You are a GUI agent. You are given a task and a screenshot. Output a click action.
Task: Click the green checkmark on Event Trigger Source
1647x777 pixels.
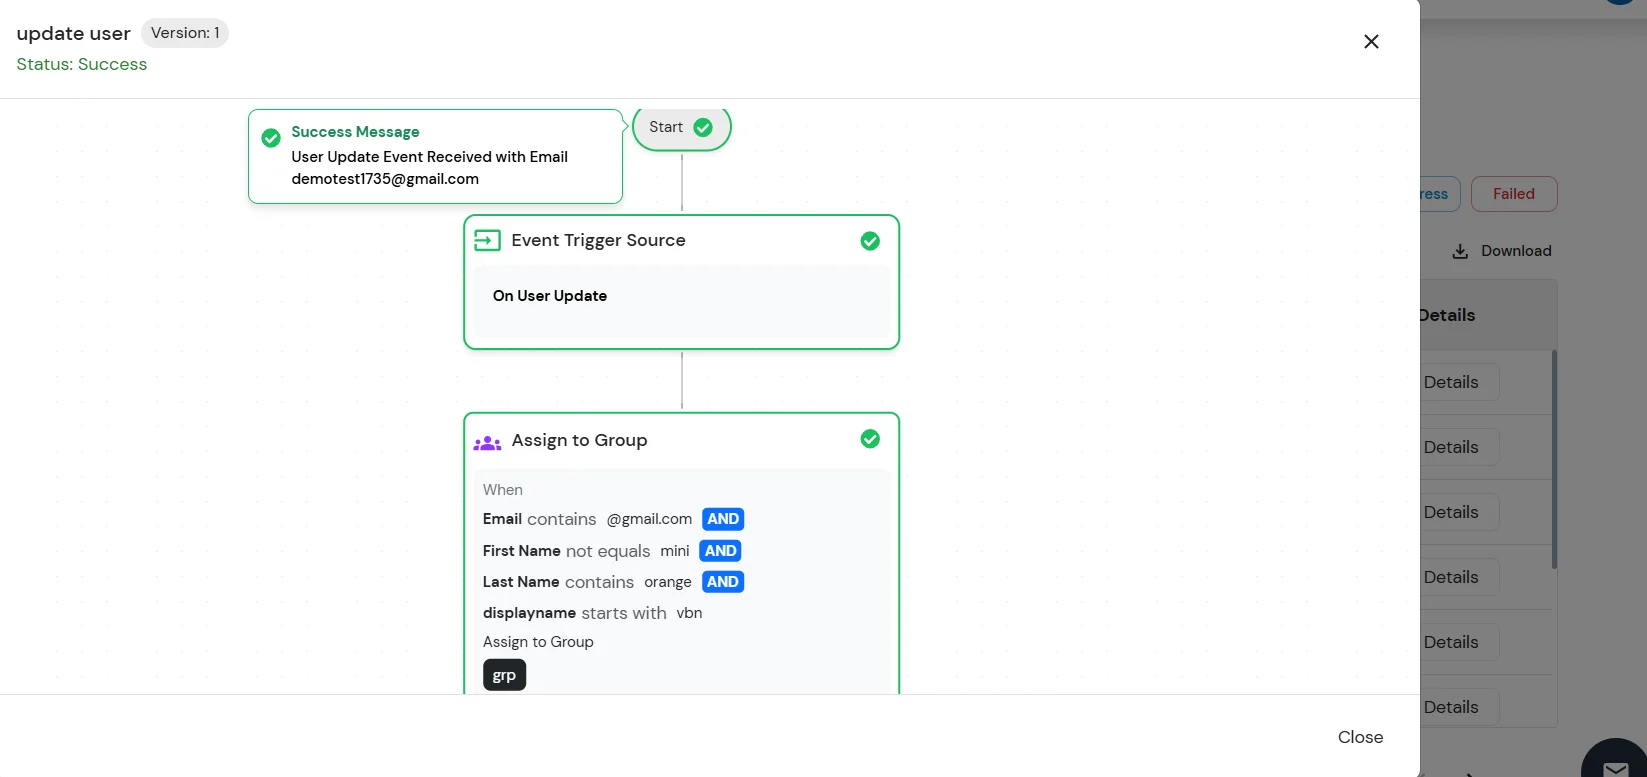[x=870, y=241]
